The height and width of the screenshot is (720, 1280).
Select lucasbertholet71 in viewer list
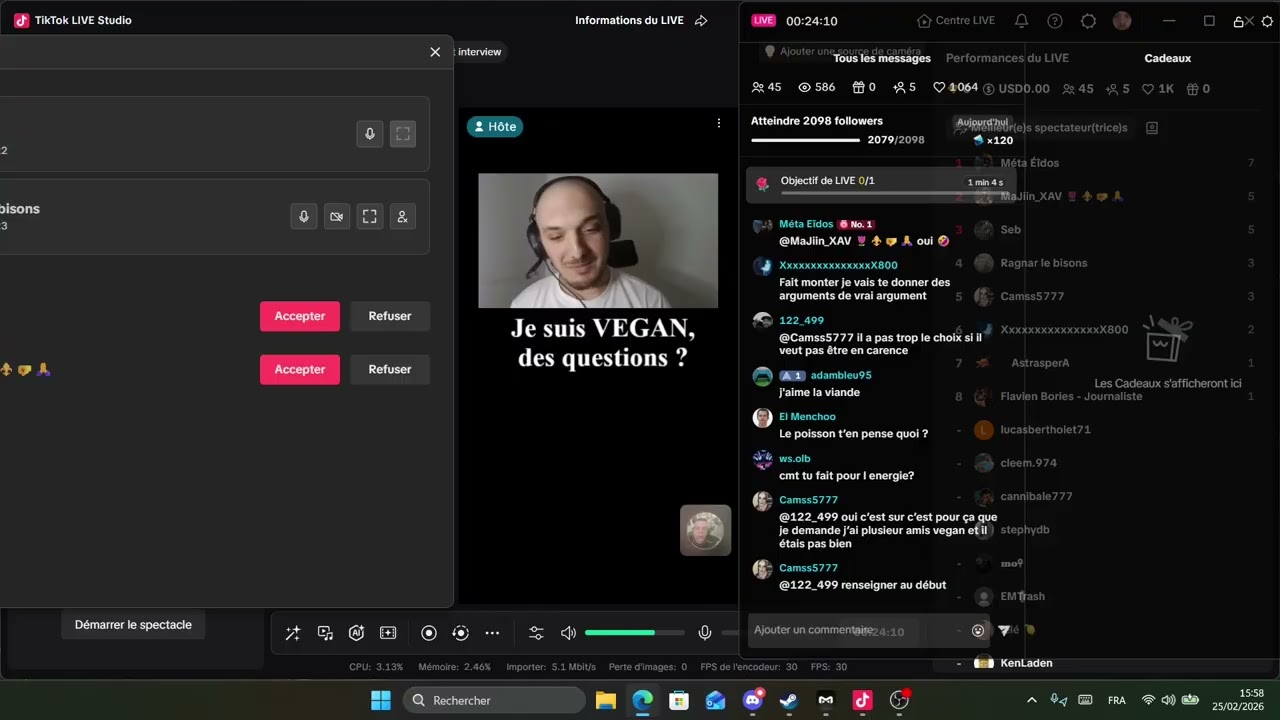click(1046, 429)
